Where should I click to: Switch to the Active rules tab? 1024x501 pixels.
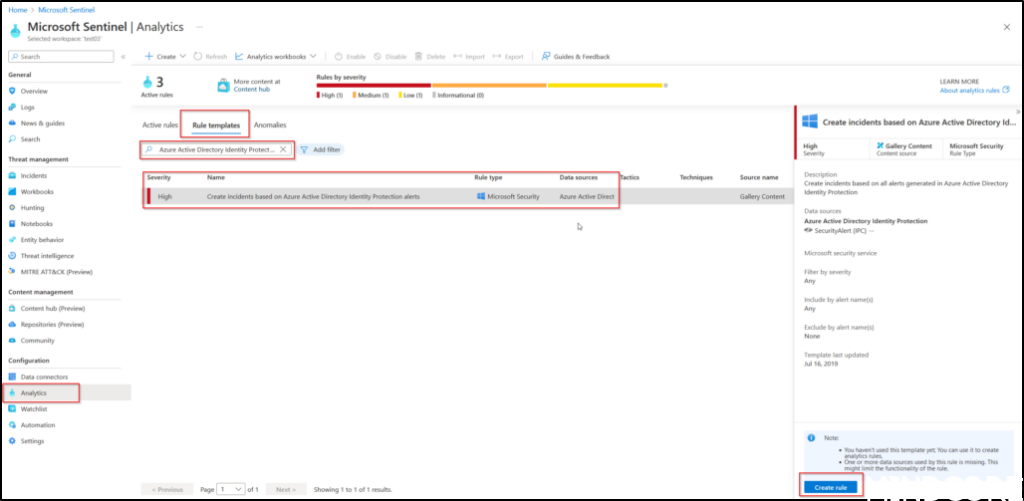point(160,125)
